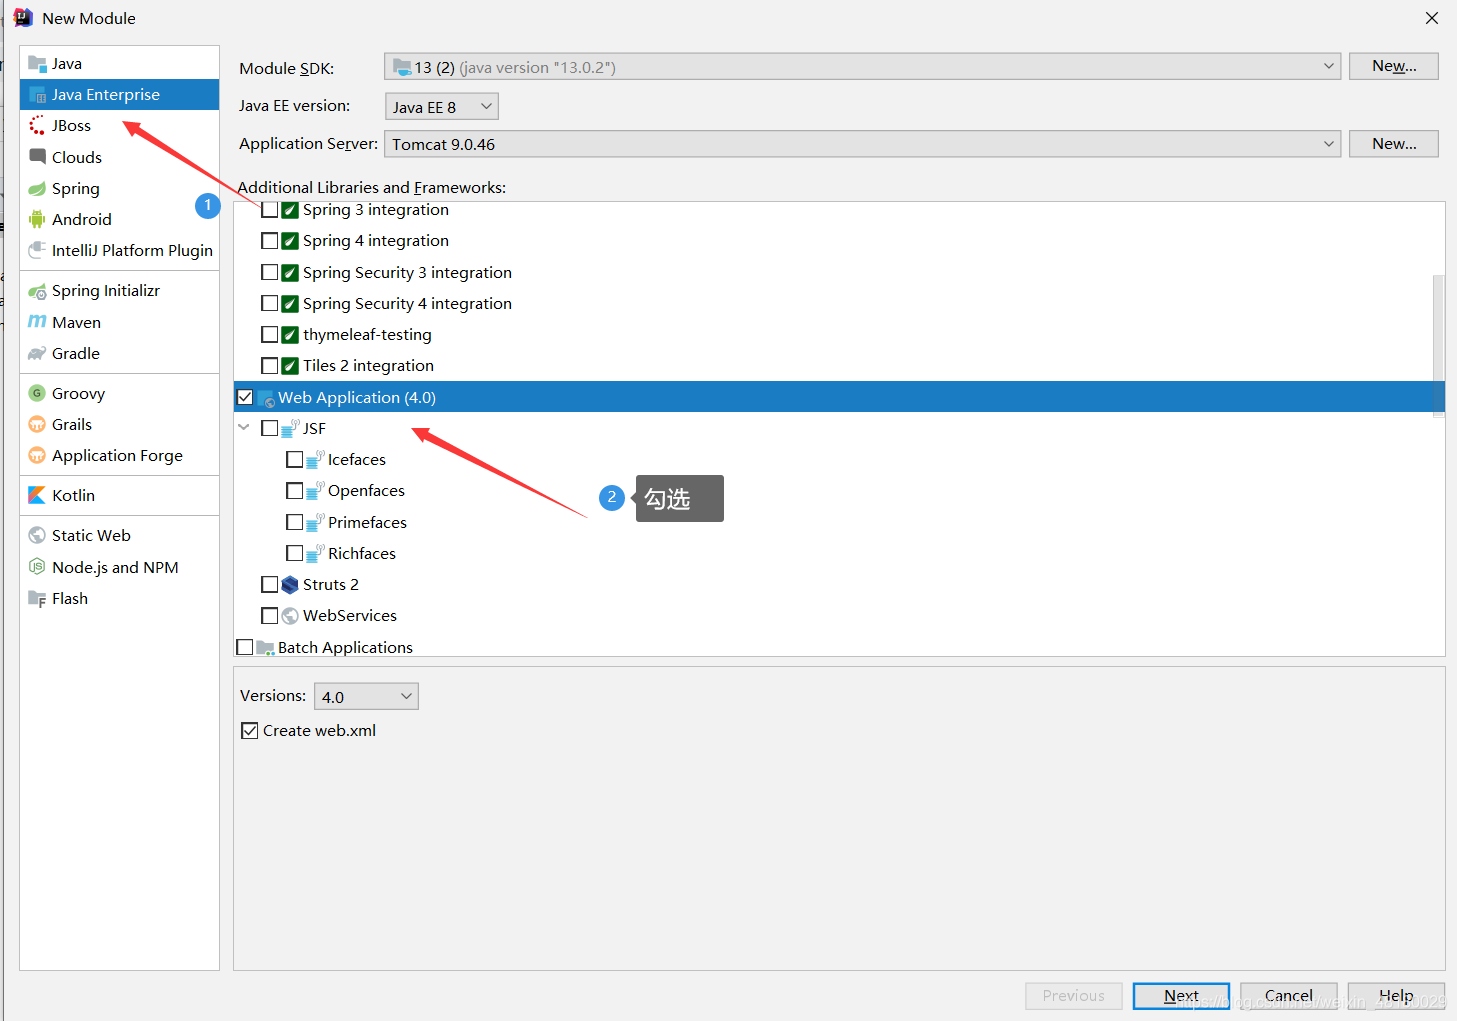Select the thymeleaf-testing row text
Viewport: 1457px width, 1021px height.
click(367, 335)
